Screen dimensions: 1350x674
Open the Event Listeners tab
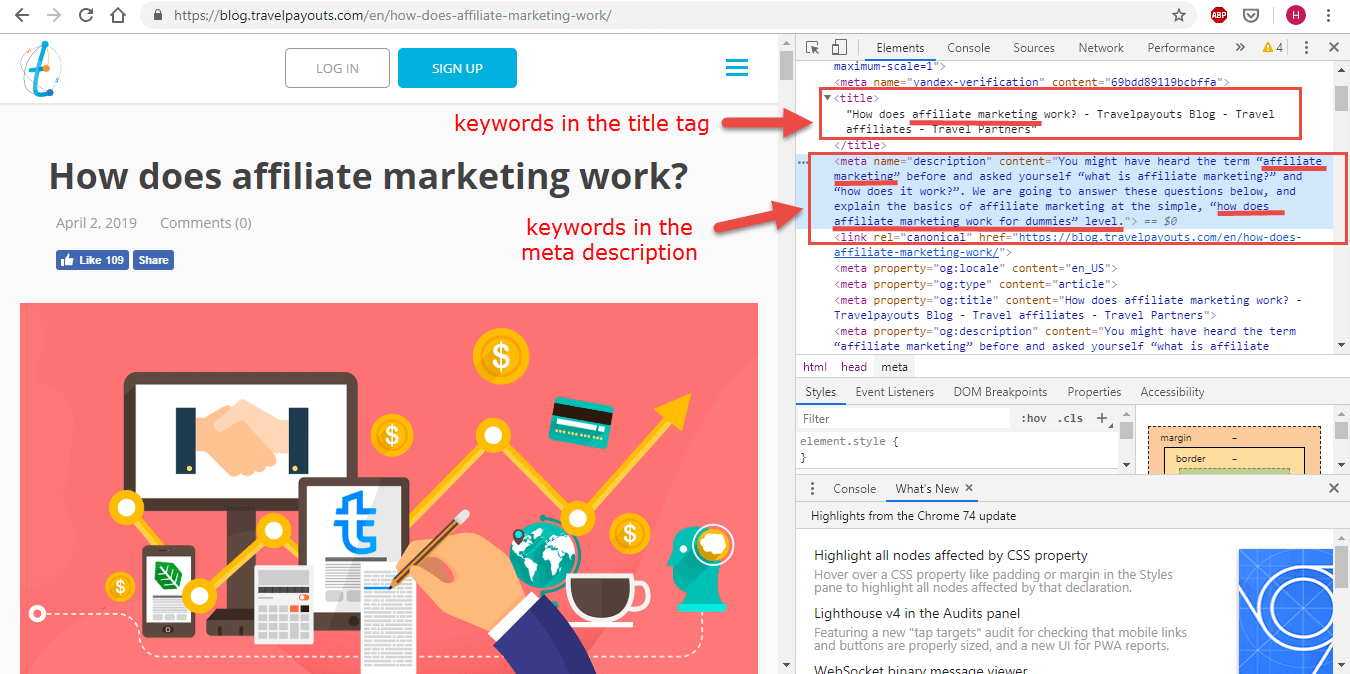click(894, 392)
